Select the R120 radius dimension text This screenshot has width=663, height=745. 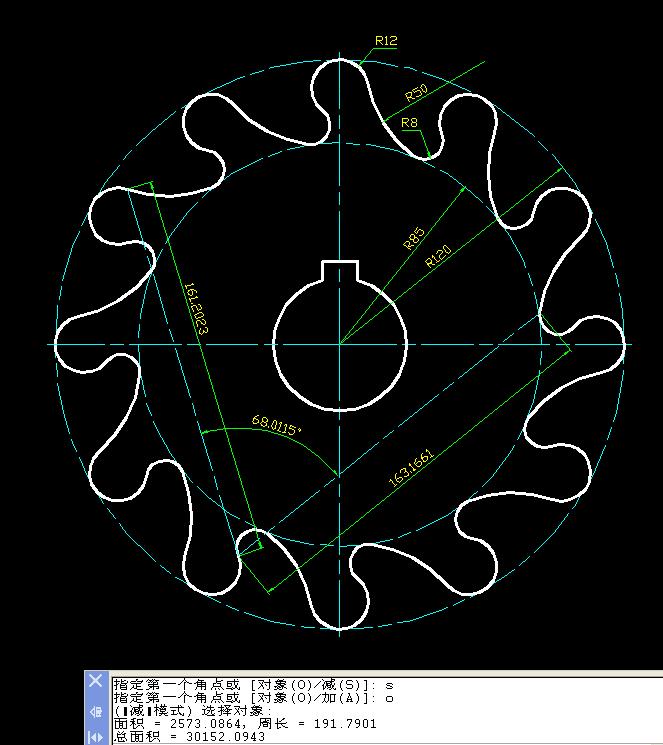(438, 257)
